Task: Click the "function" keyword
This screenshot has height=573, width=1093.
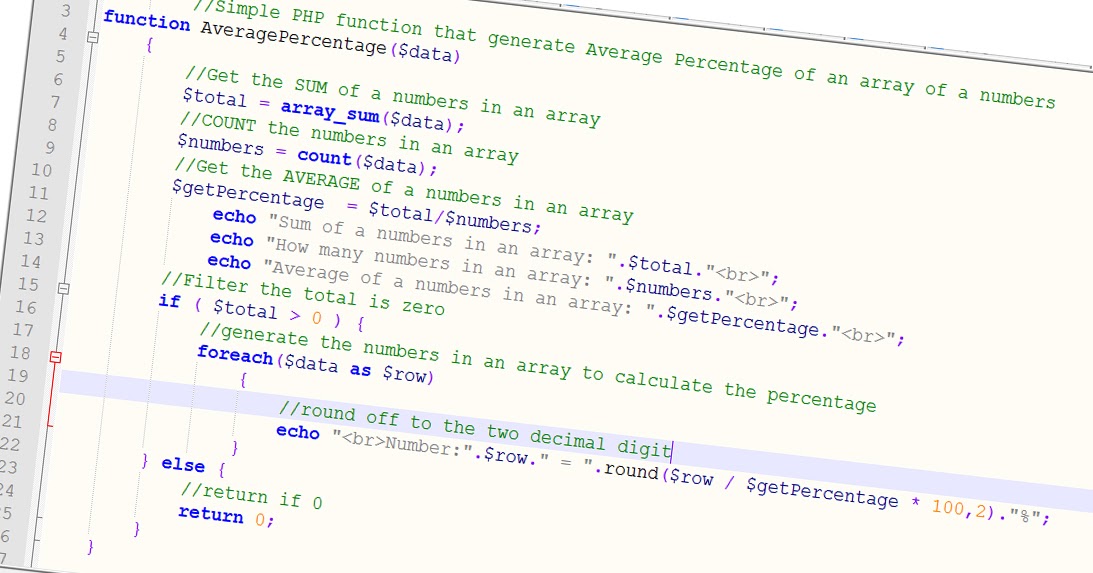Action: click(146, 21)
